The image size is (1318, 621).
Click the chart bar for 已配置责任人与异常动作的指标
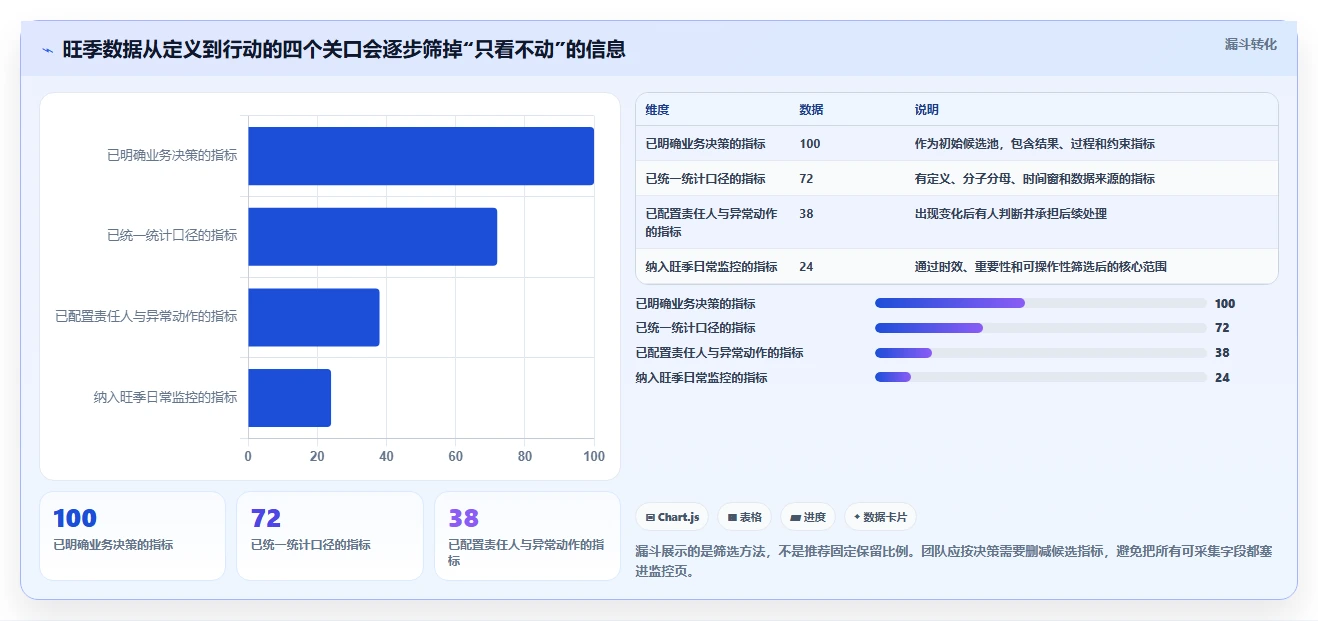tap(314, 317)
